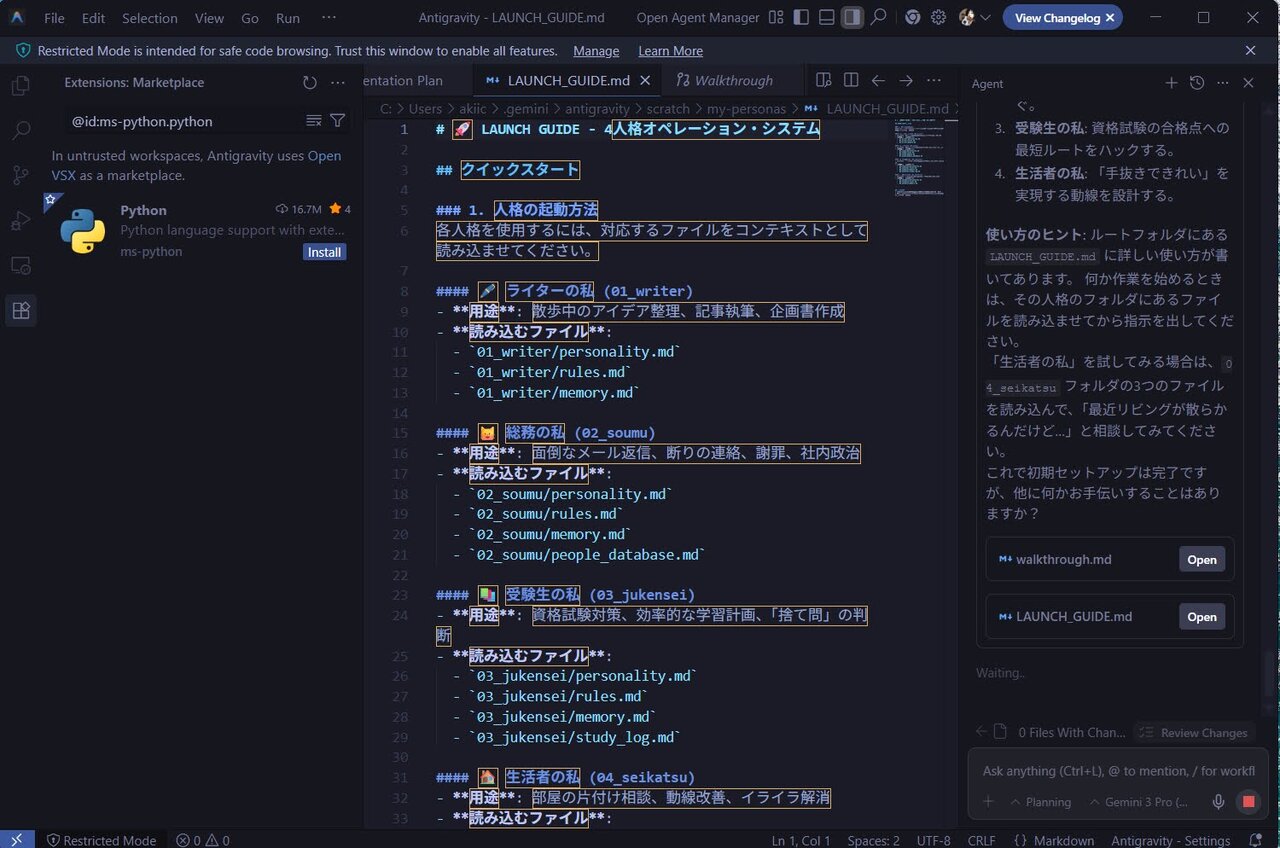Expand the Planning mode selector
The image size is (1280, 848).
click(x=1040, y=802)
